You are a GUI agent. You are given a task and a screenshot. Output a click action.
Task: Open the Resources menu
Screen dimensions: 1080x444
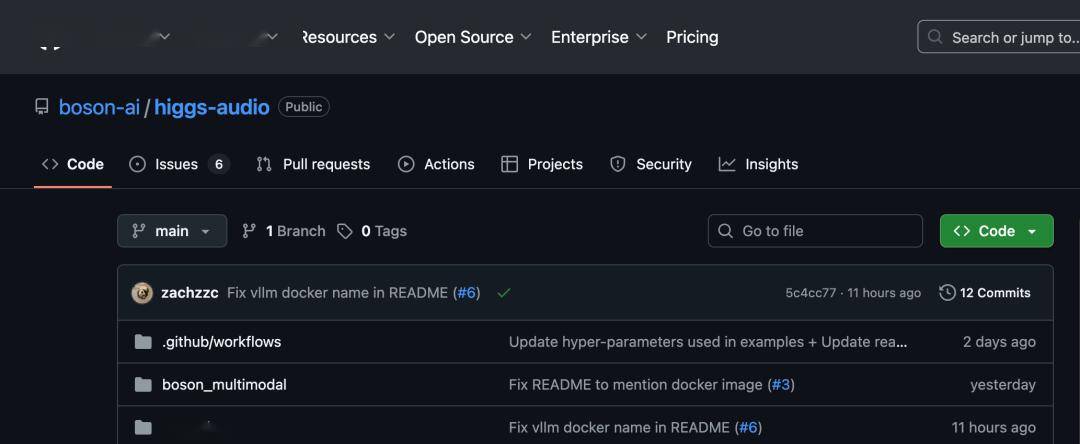click(x=339, y=37)
